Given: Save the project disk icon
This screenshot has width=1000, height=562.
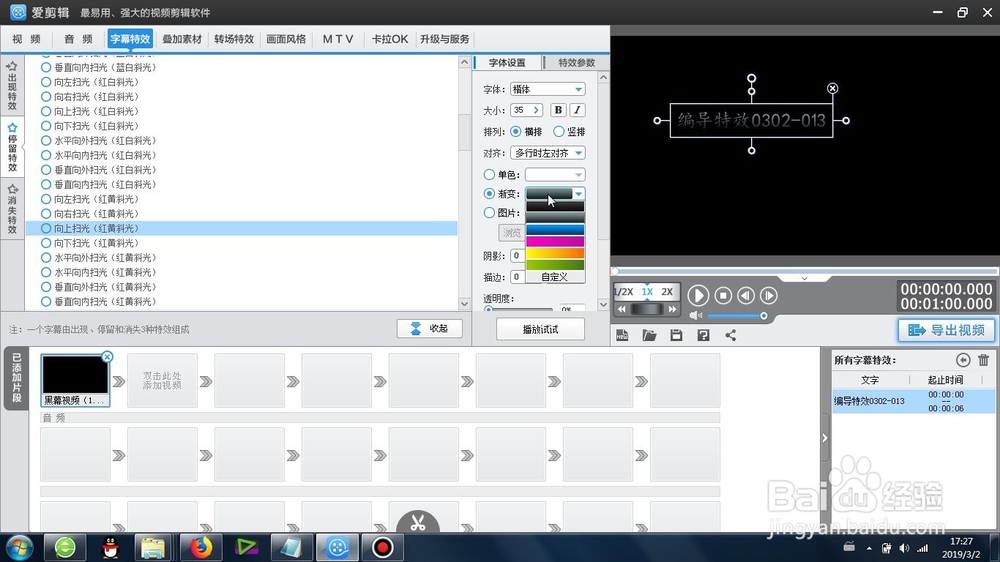Looking at the screenshot, I should pos(676,335).
